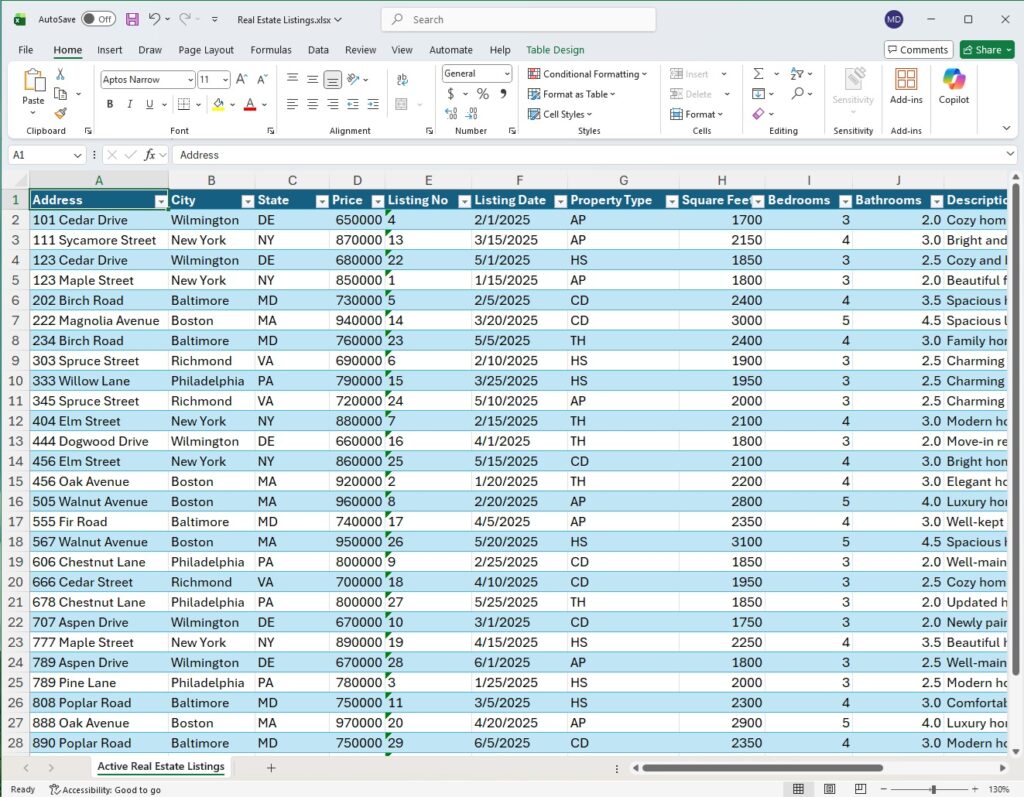Open the Copilot pane
Viewport: 1024px width, 797px height.
953,86
